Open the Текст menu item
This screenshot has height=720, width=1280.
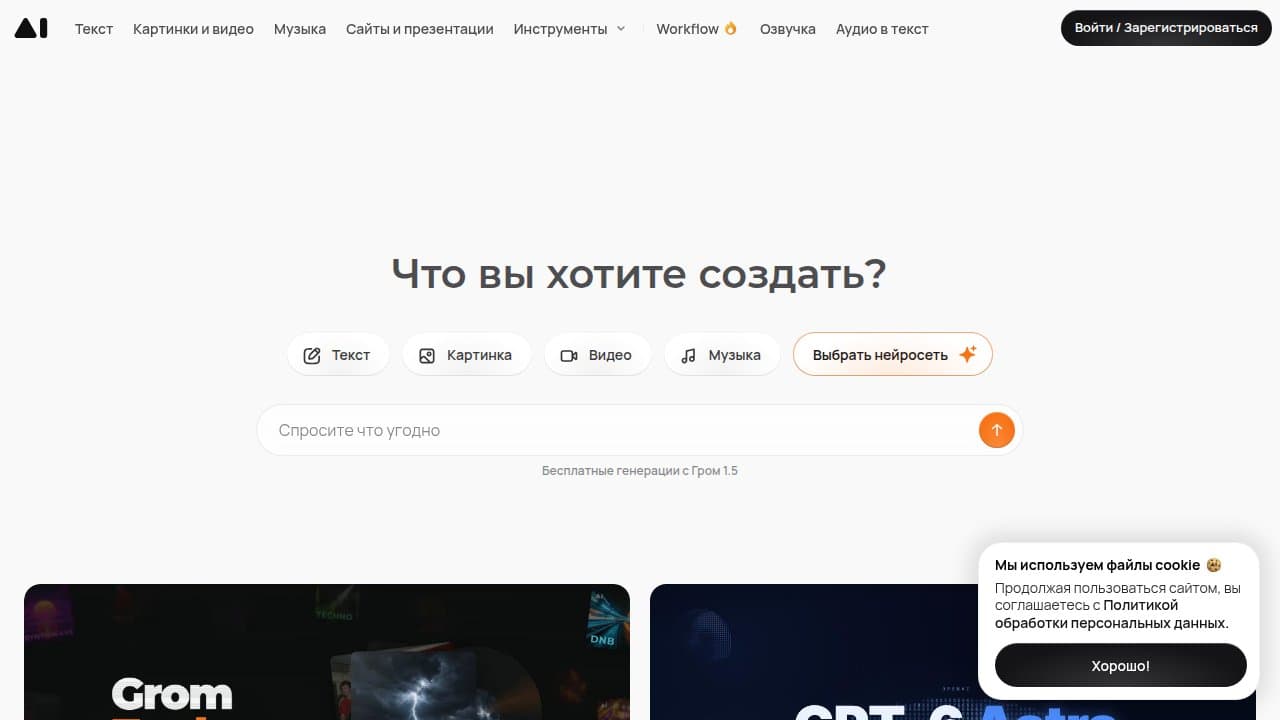[x=94, y=29]
